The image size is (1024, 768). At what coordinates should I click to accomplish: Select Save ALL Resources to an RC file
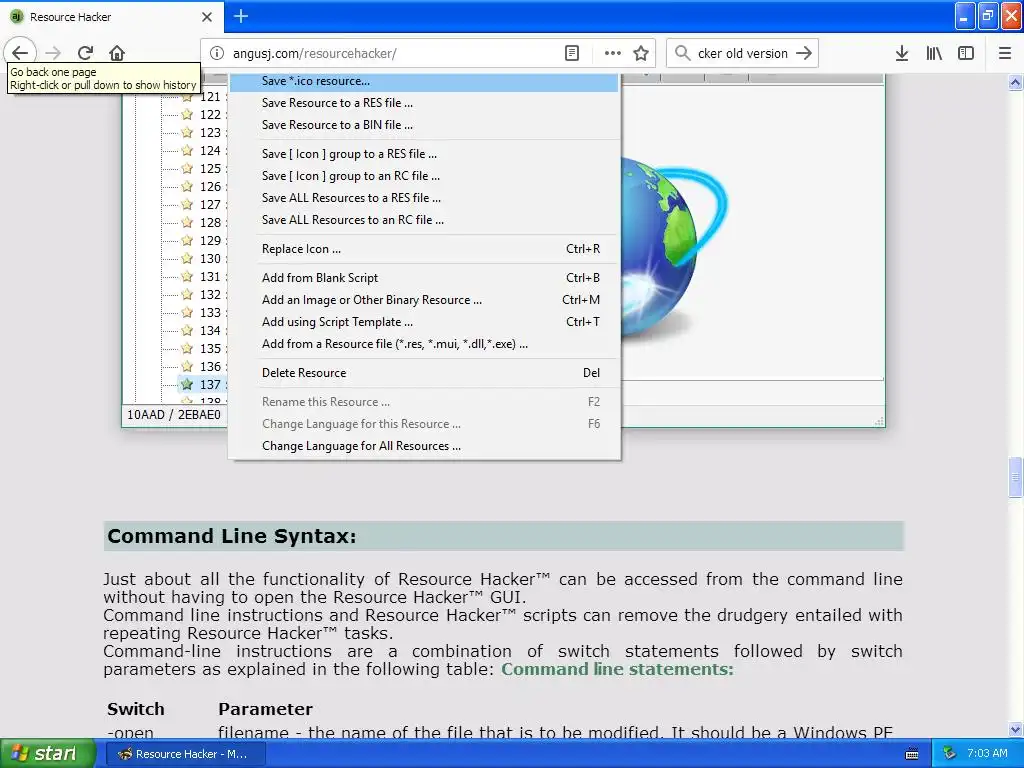pyautogui.click(x=424, y=220)
